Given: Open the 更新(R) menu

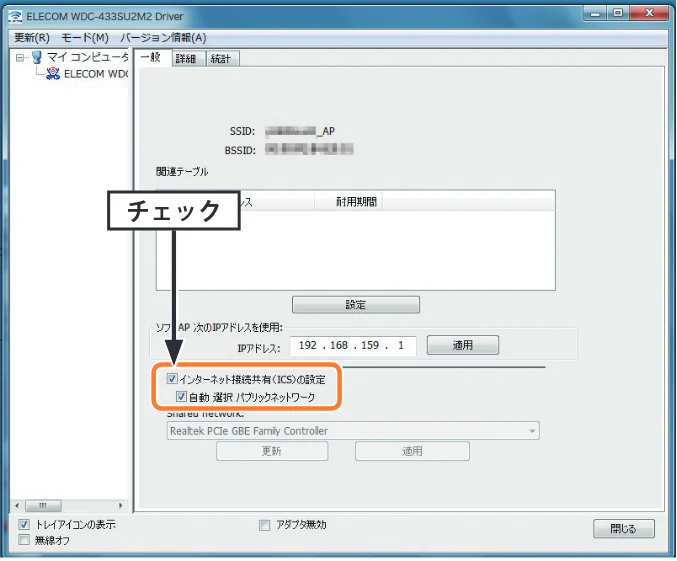Looking at the screenshot, I should pyautogui.click(x=32, y=38).
